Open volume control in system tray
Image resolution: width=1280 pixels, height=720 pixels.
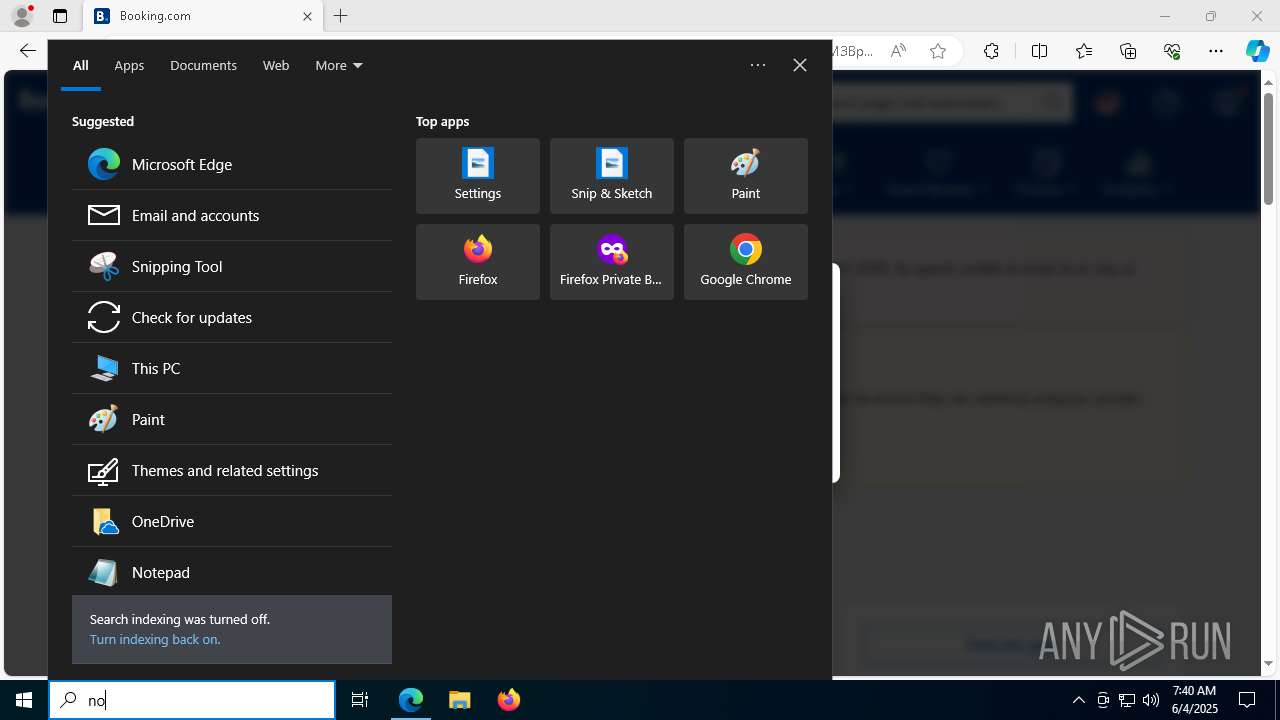coord(1151,700)
